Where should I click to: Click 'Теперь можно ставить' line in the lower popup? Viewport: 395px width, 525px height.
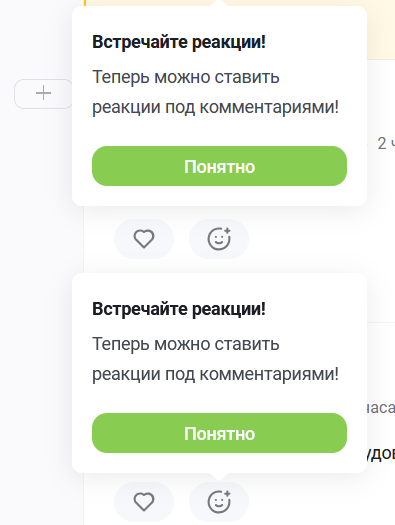tap(186, 344)
